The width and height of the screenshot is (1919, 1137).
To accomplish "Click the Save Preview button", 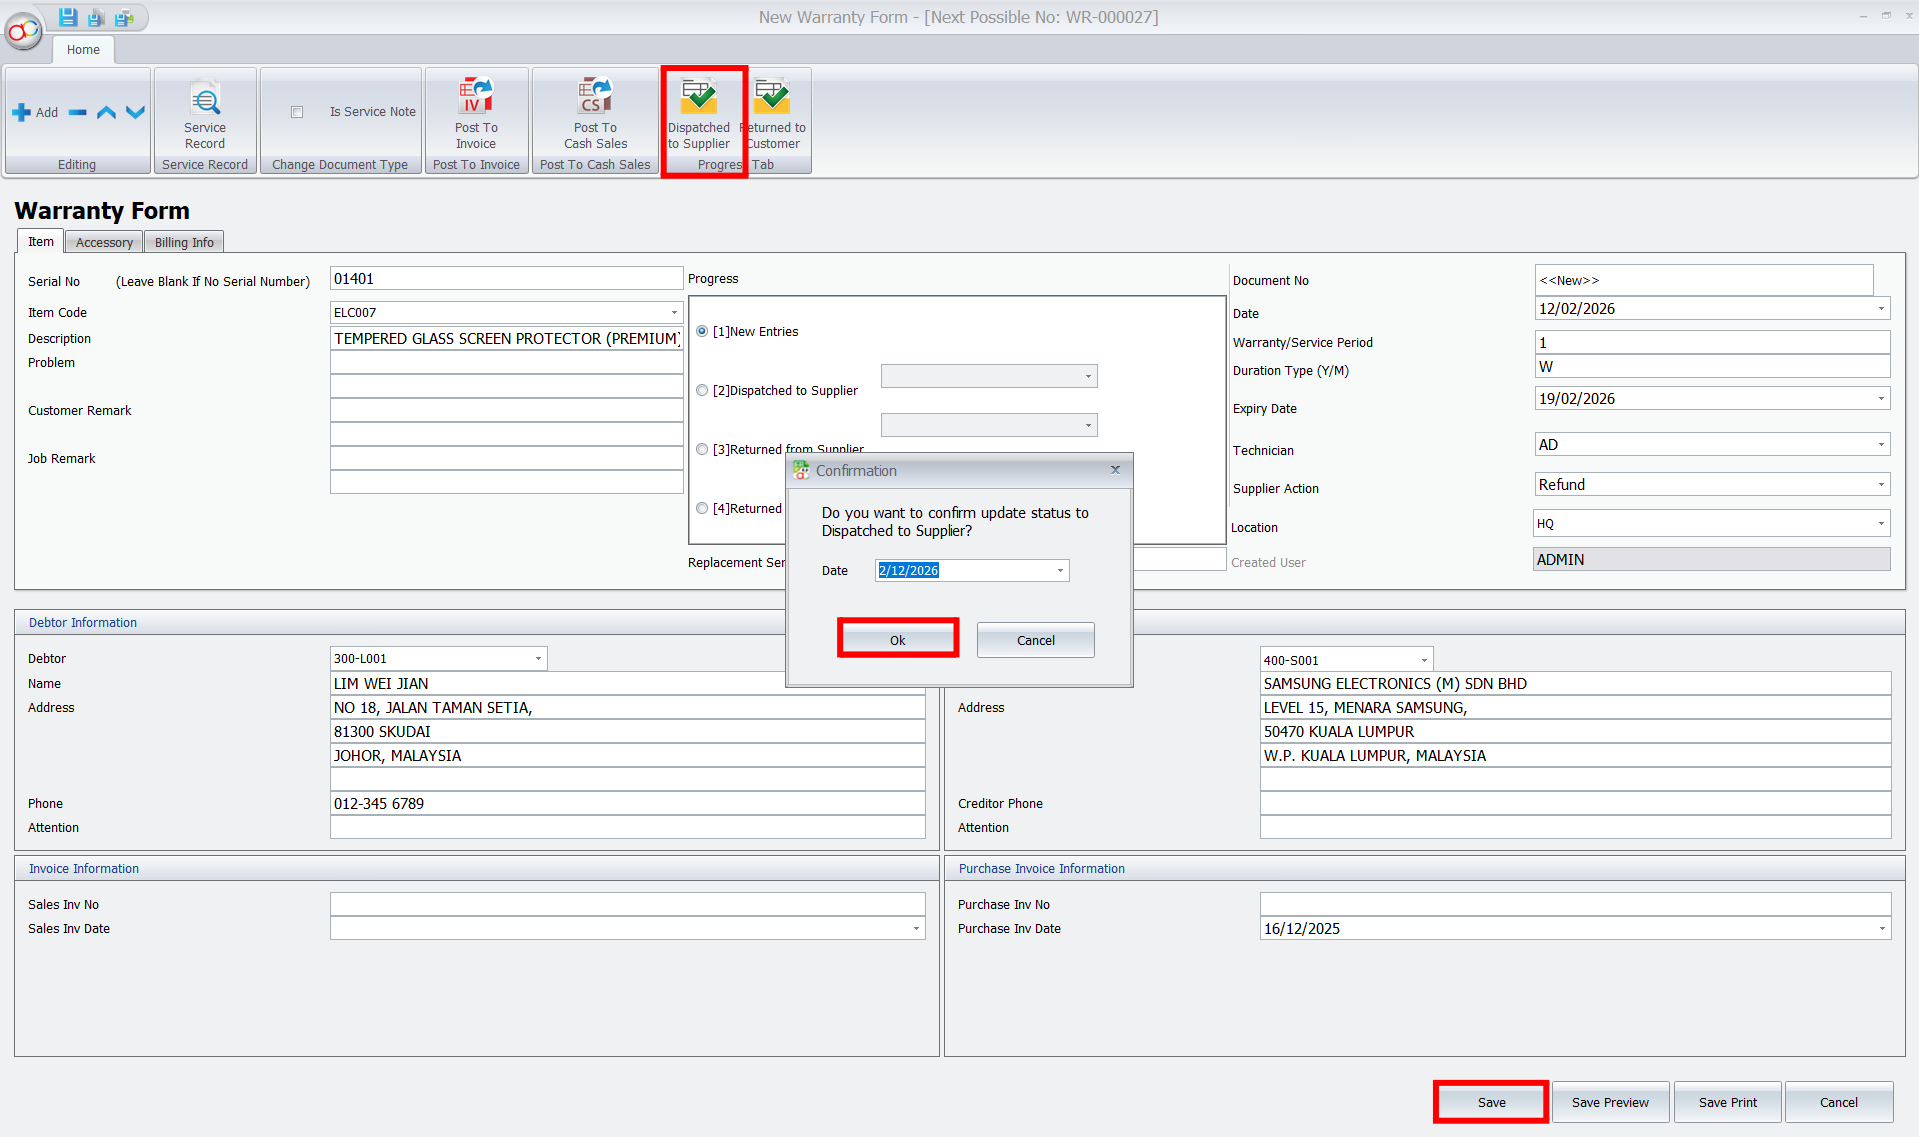I will tap(1609, 1102).
